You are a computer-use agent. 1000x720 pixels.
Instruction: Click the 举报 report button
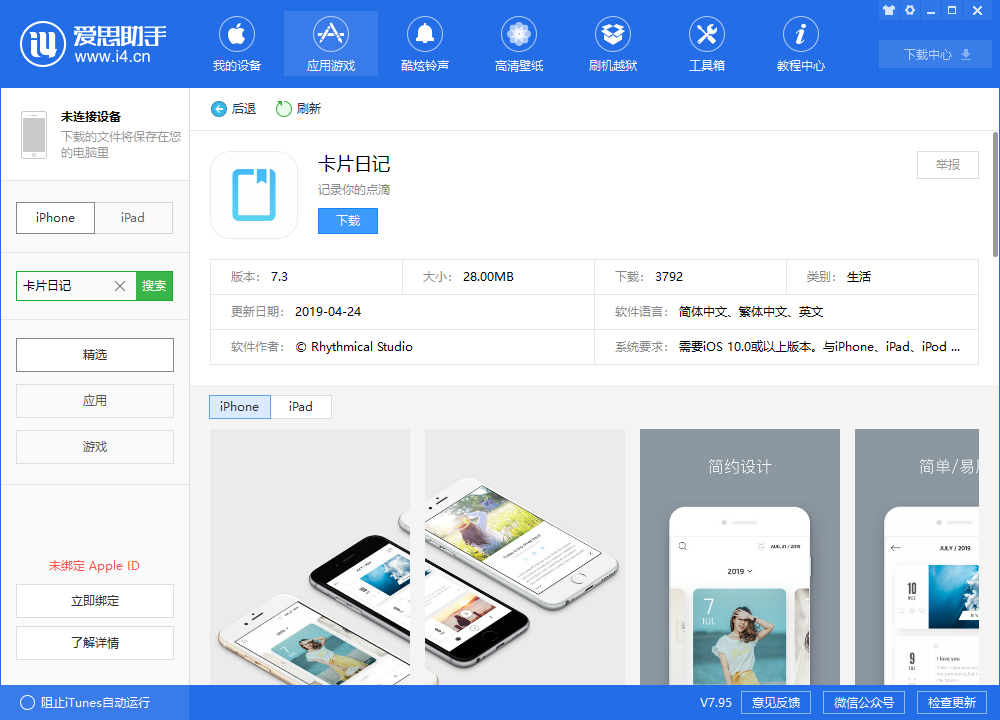coord(947,165)
